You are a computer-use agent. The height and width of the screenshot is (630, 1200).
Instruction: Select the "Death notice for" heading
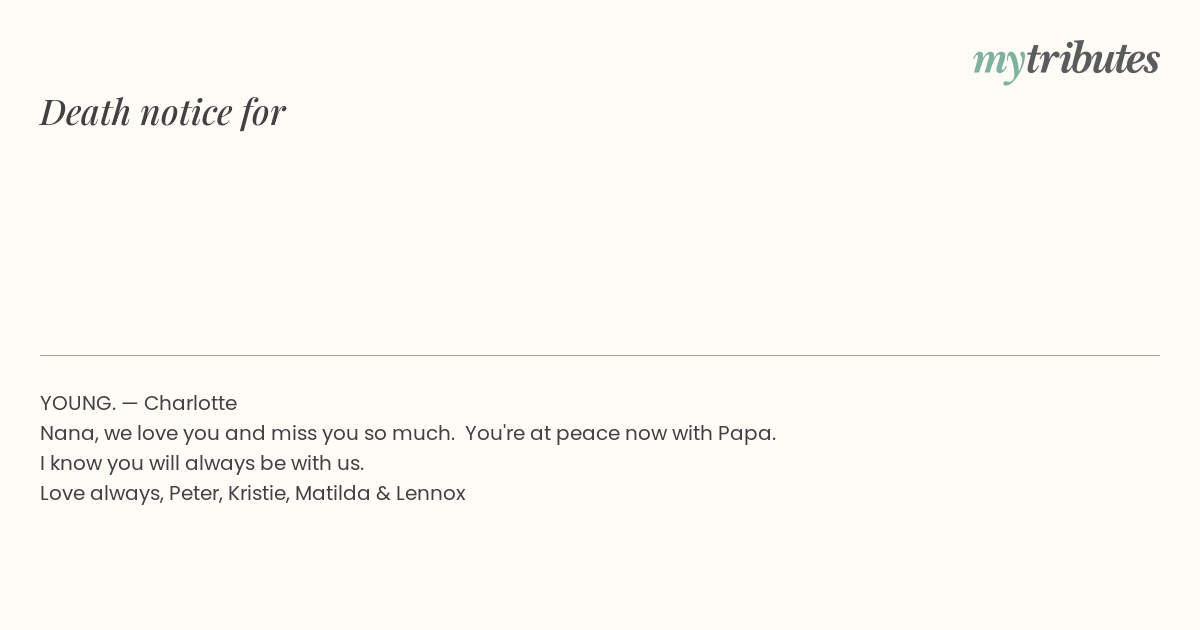pos(163,112)
